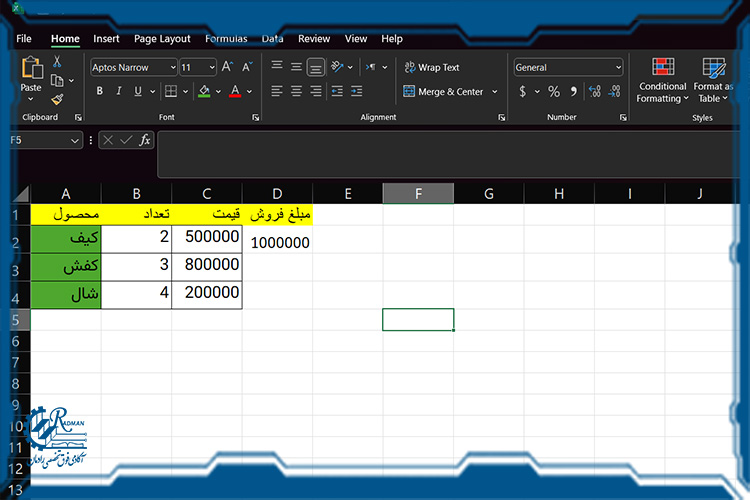
Task: Switch to the Formulas tab
Action: (x=226, y=39)
